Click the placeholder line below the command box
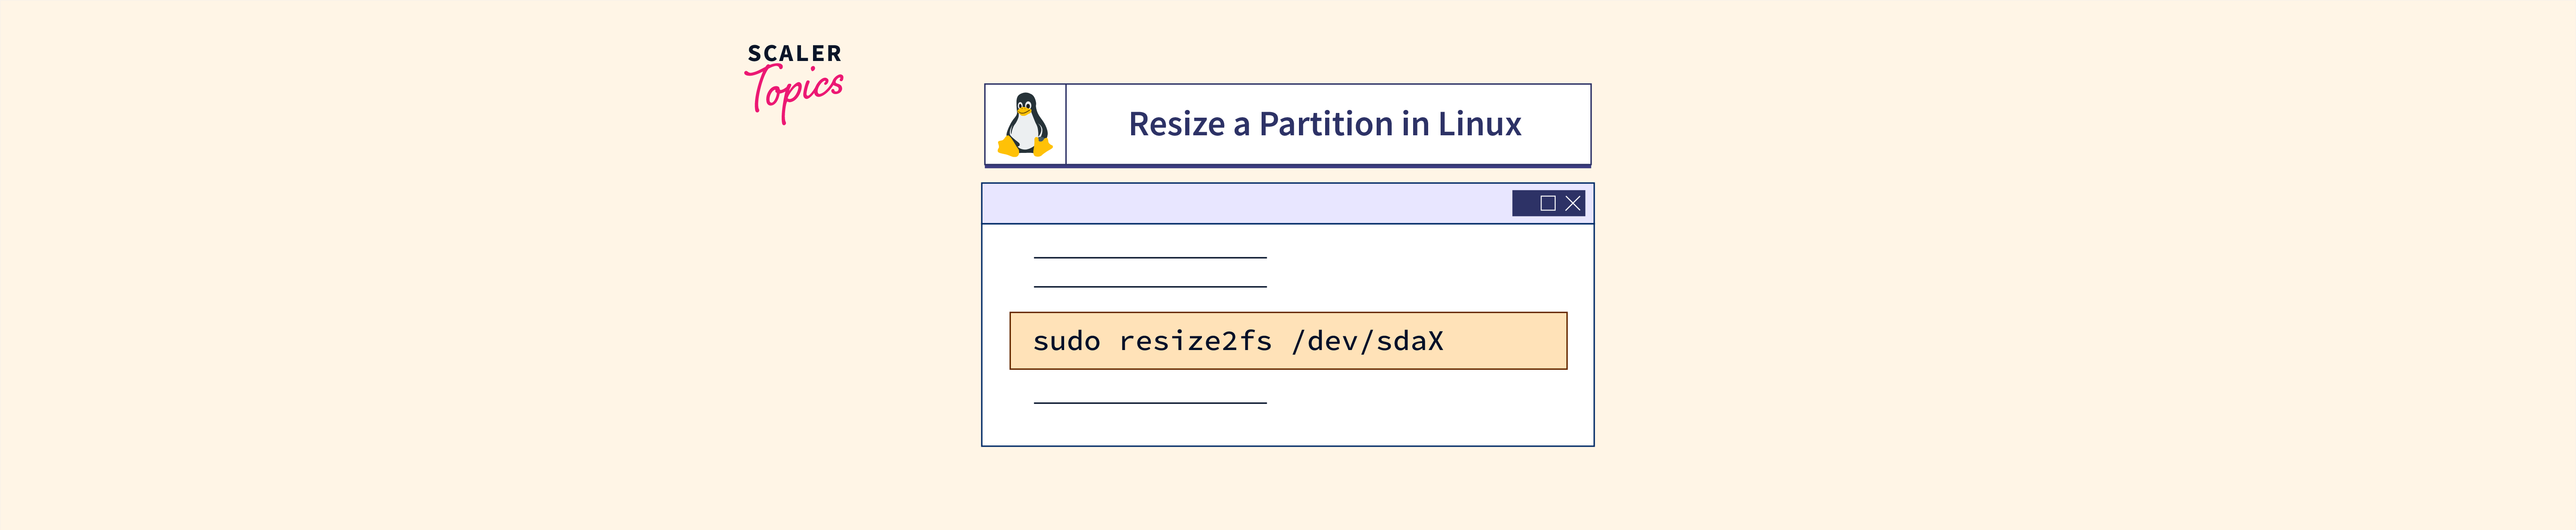This screenshot has height=530, width=2576. (1150, 403)
